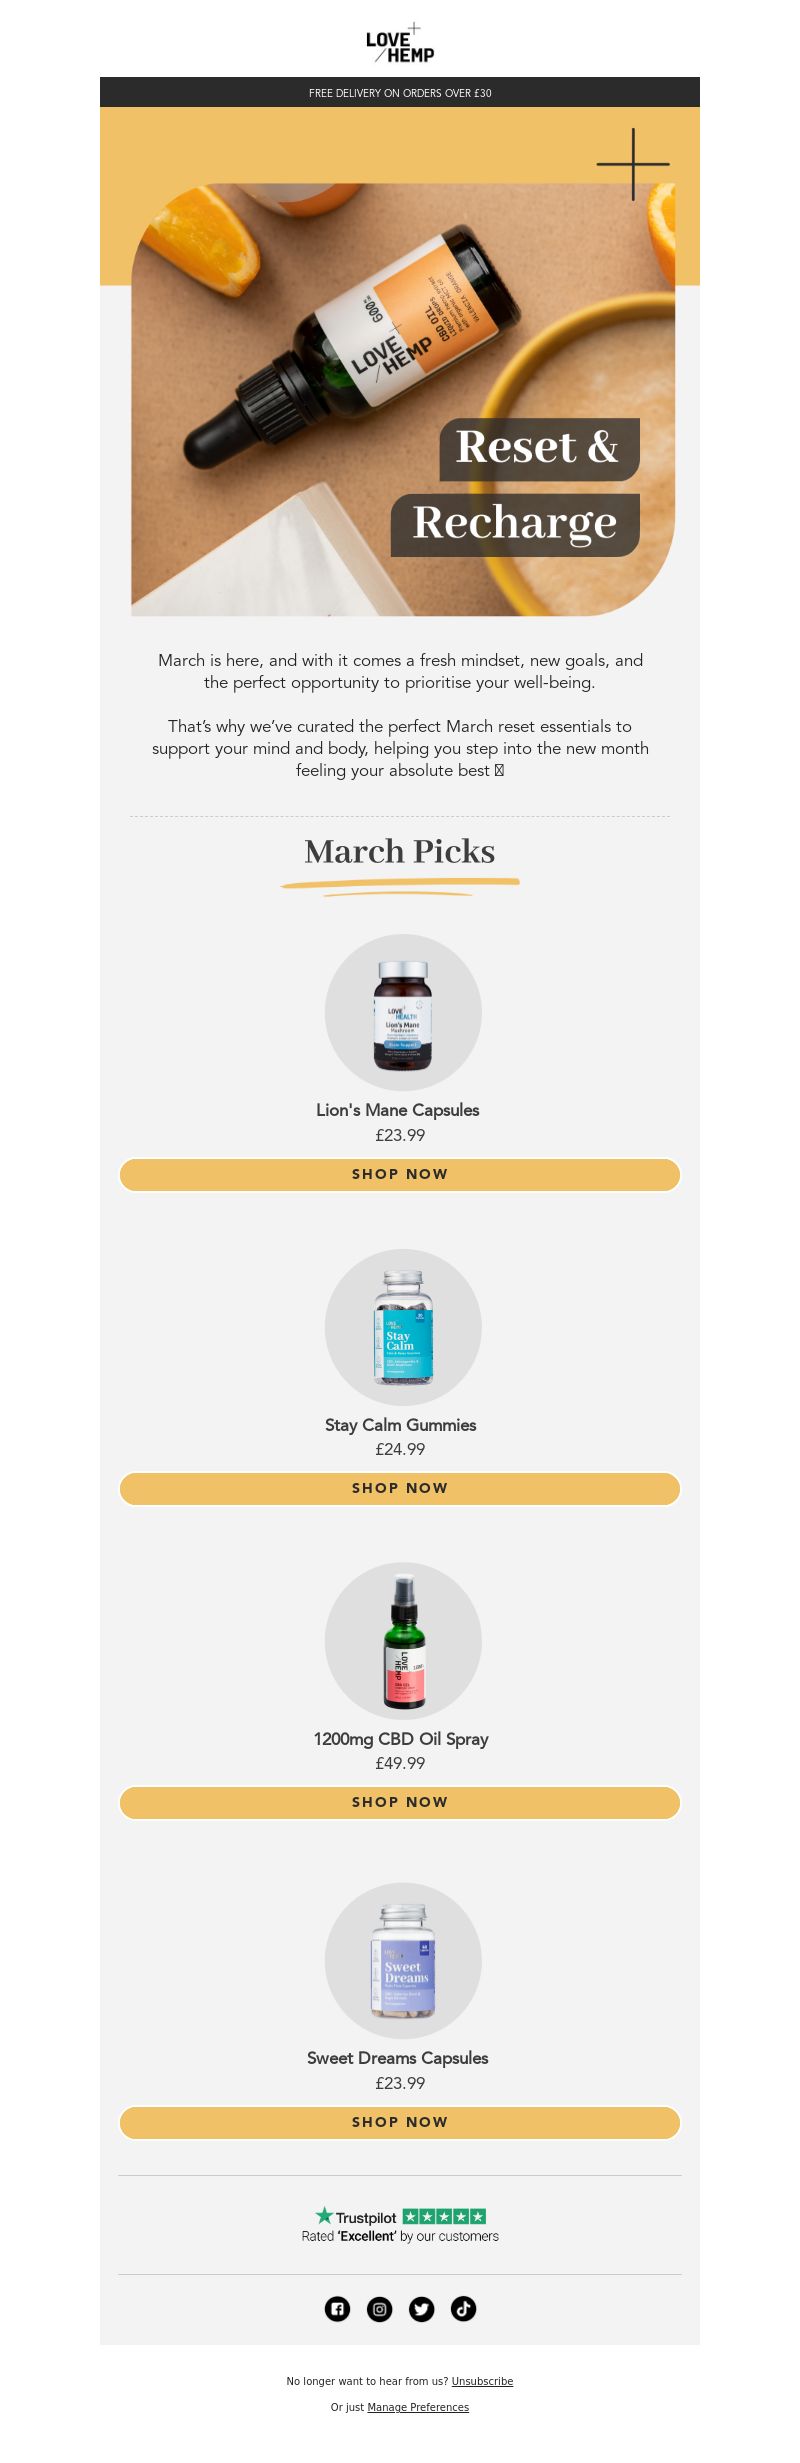
Task: Shop now for Stay Calm Gummies
Action: coord(400,1488)
